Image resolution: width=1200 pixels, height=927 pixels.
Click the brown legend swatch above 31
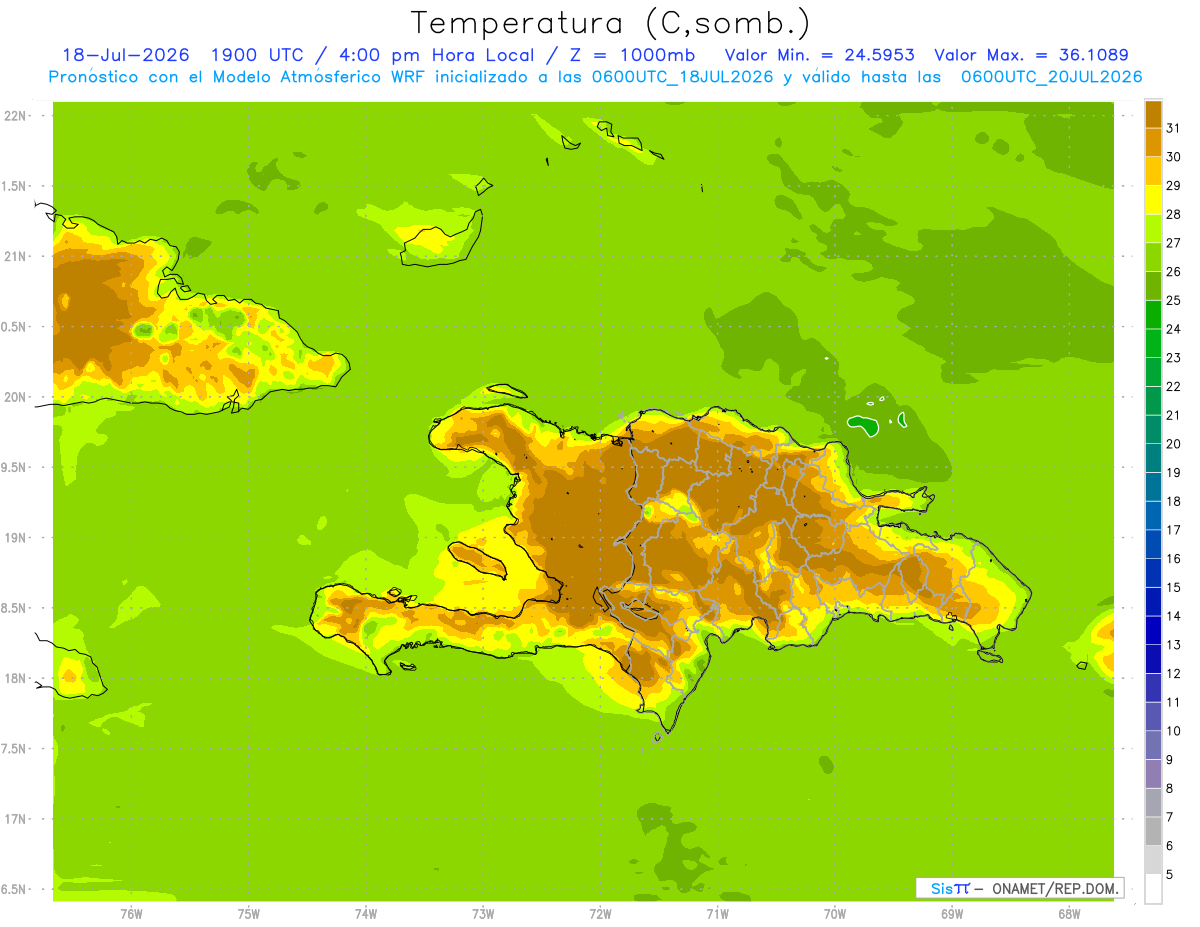[1154, 113]
